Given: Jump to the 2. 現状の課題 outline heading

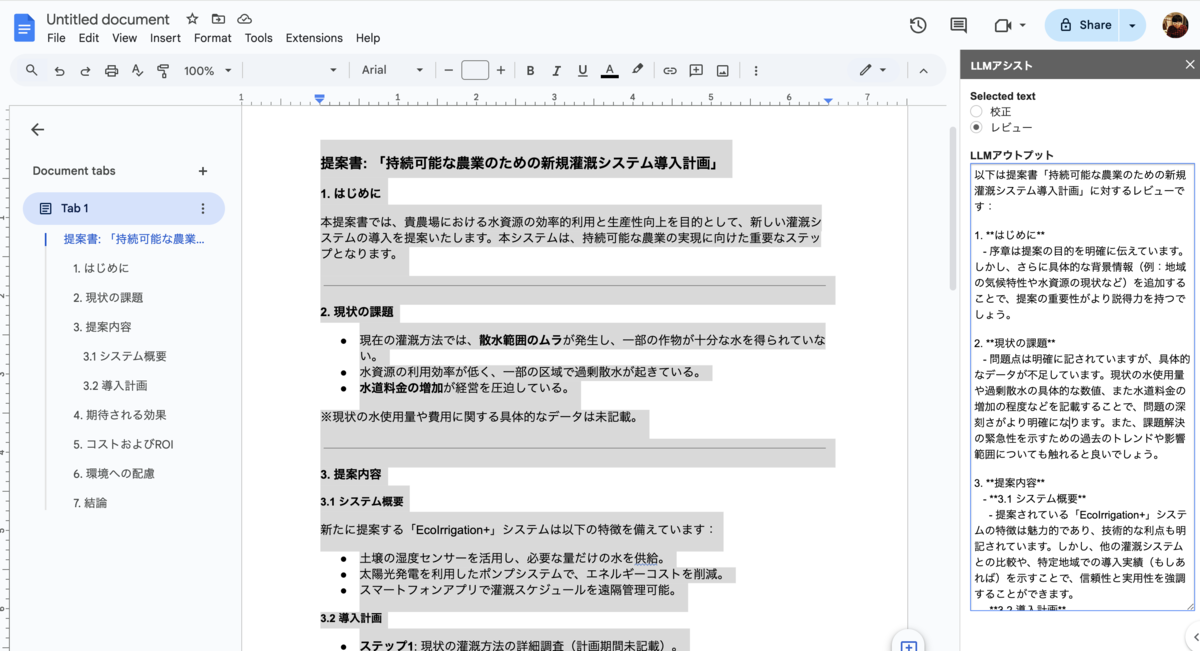Looking at the screenshot, I should [x=108, y=297].
